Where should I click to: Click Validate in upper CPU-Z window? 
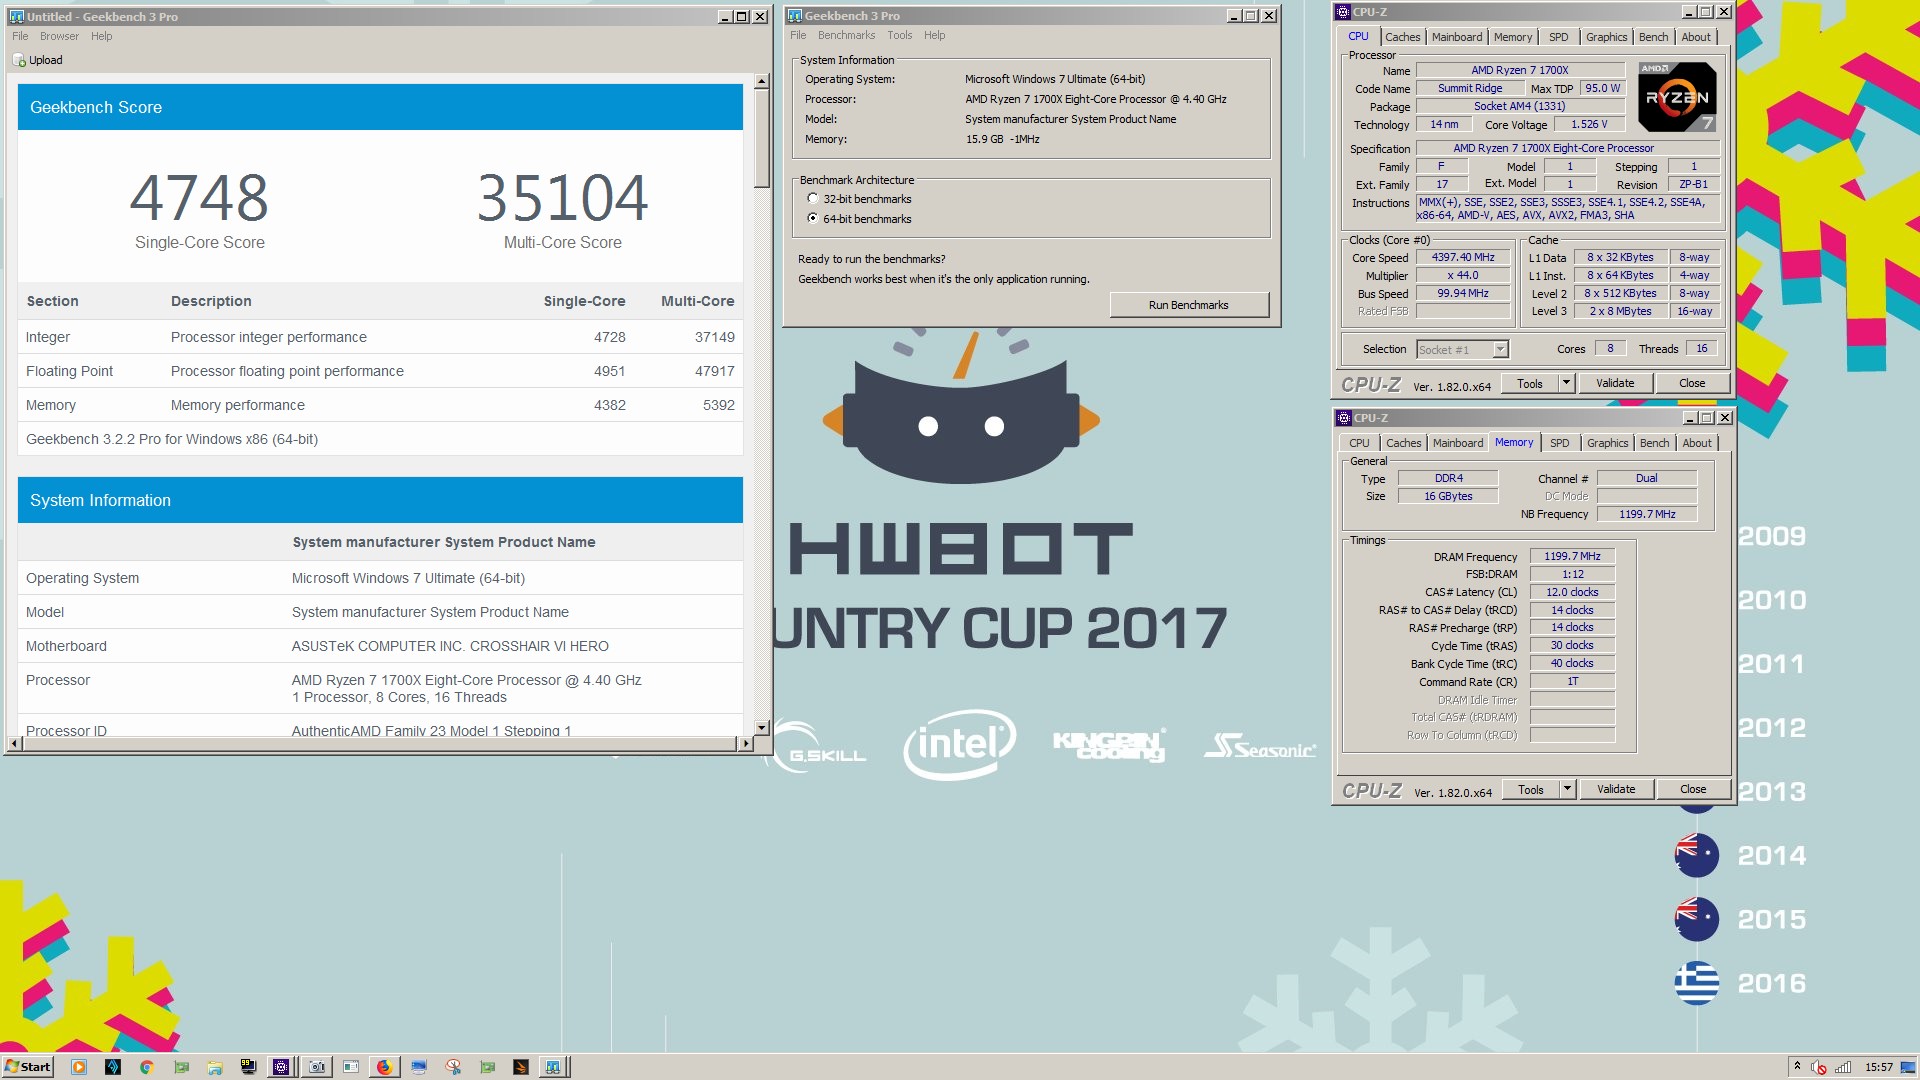pos(1615,383)
